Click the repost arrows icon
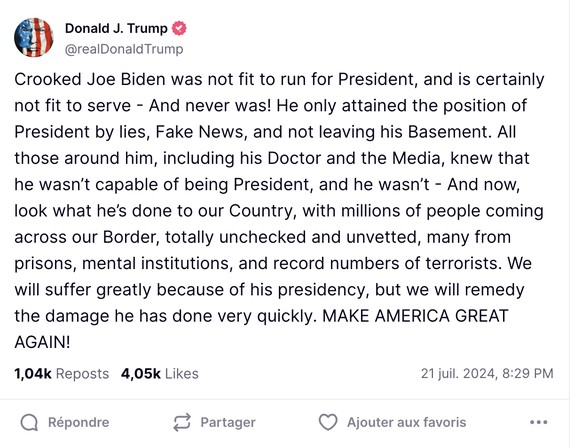Viewport: 582px width, 448px height. point(182,422)
